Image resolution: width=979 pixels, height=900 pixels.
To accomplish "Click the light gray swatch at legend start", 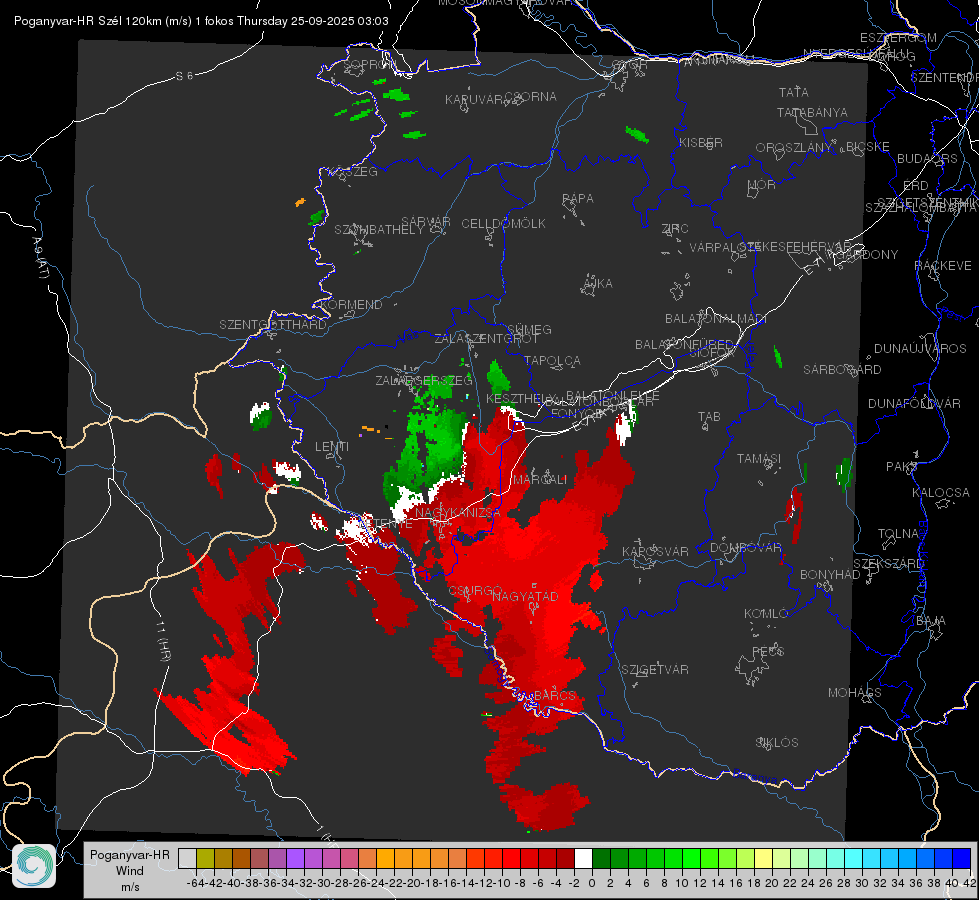I will pyautogui.click(x=187, y=858).
